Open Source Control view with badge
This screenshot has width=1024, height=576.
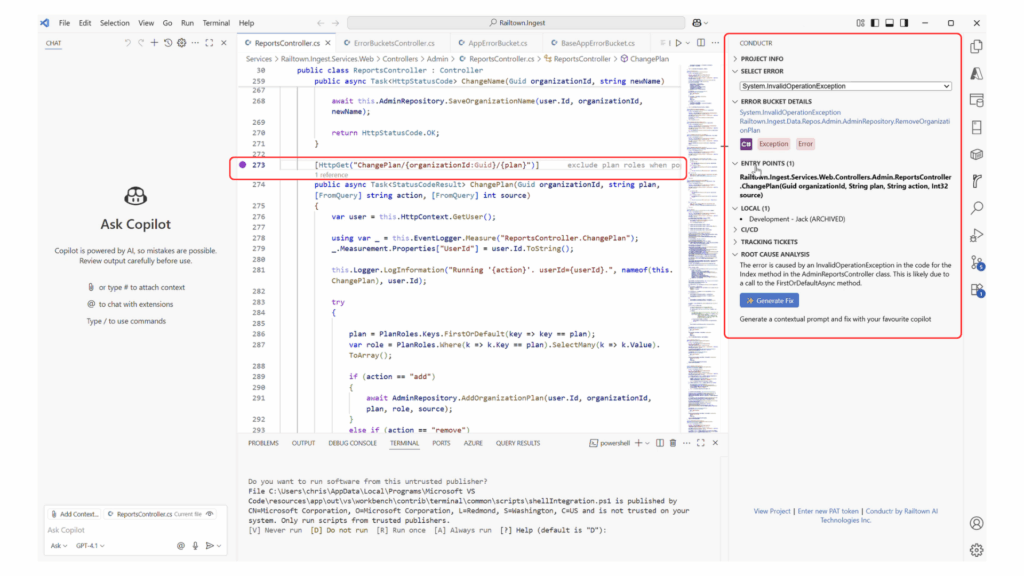coord(977,262)
